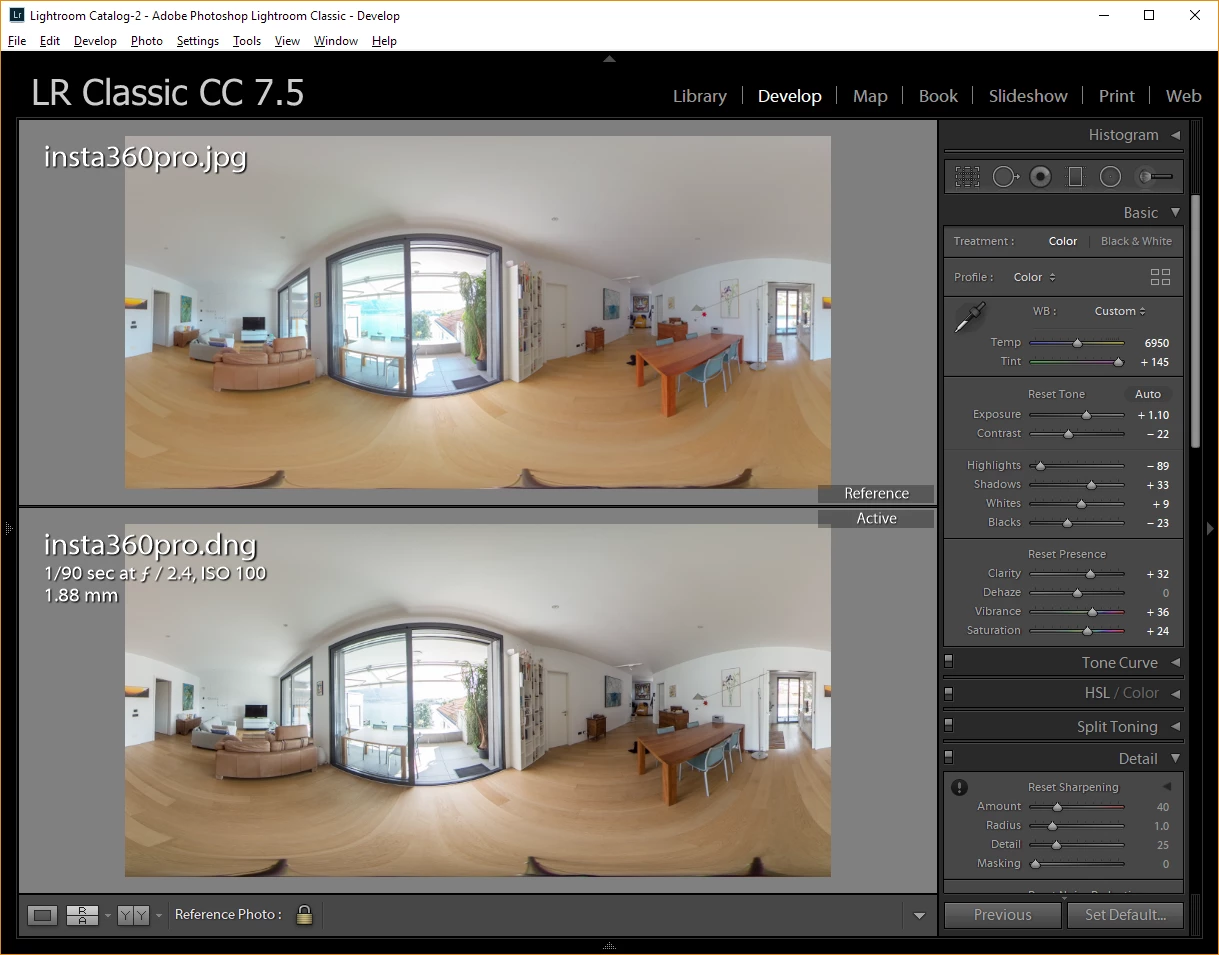Click the Previous button
1219x955 pixels.
[1002, 915]
